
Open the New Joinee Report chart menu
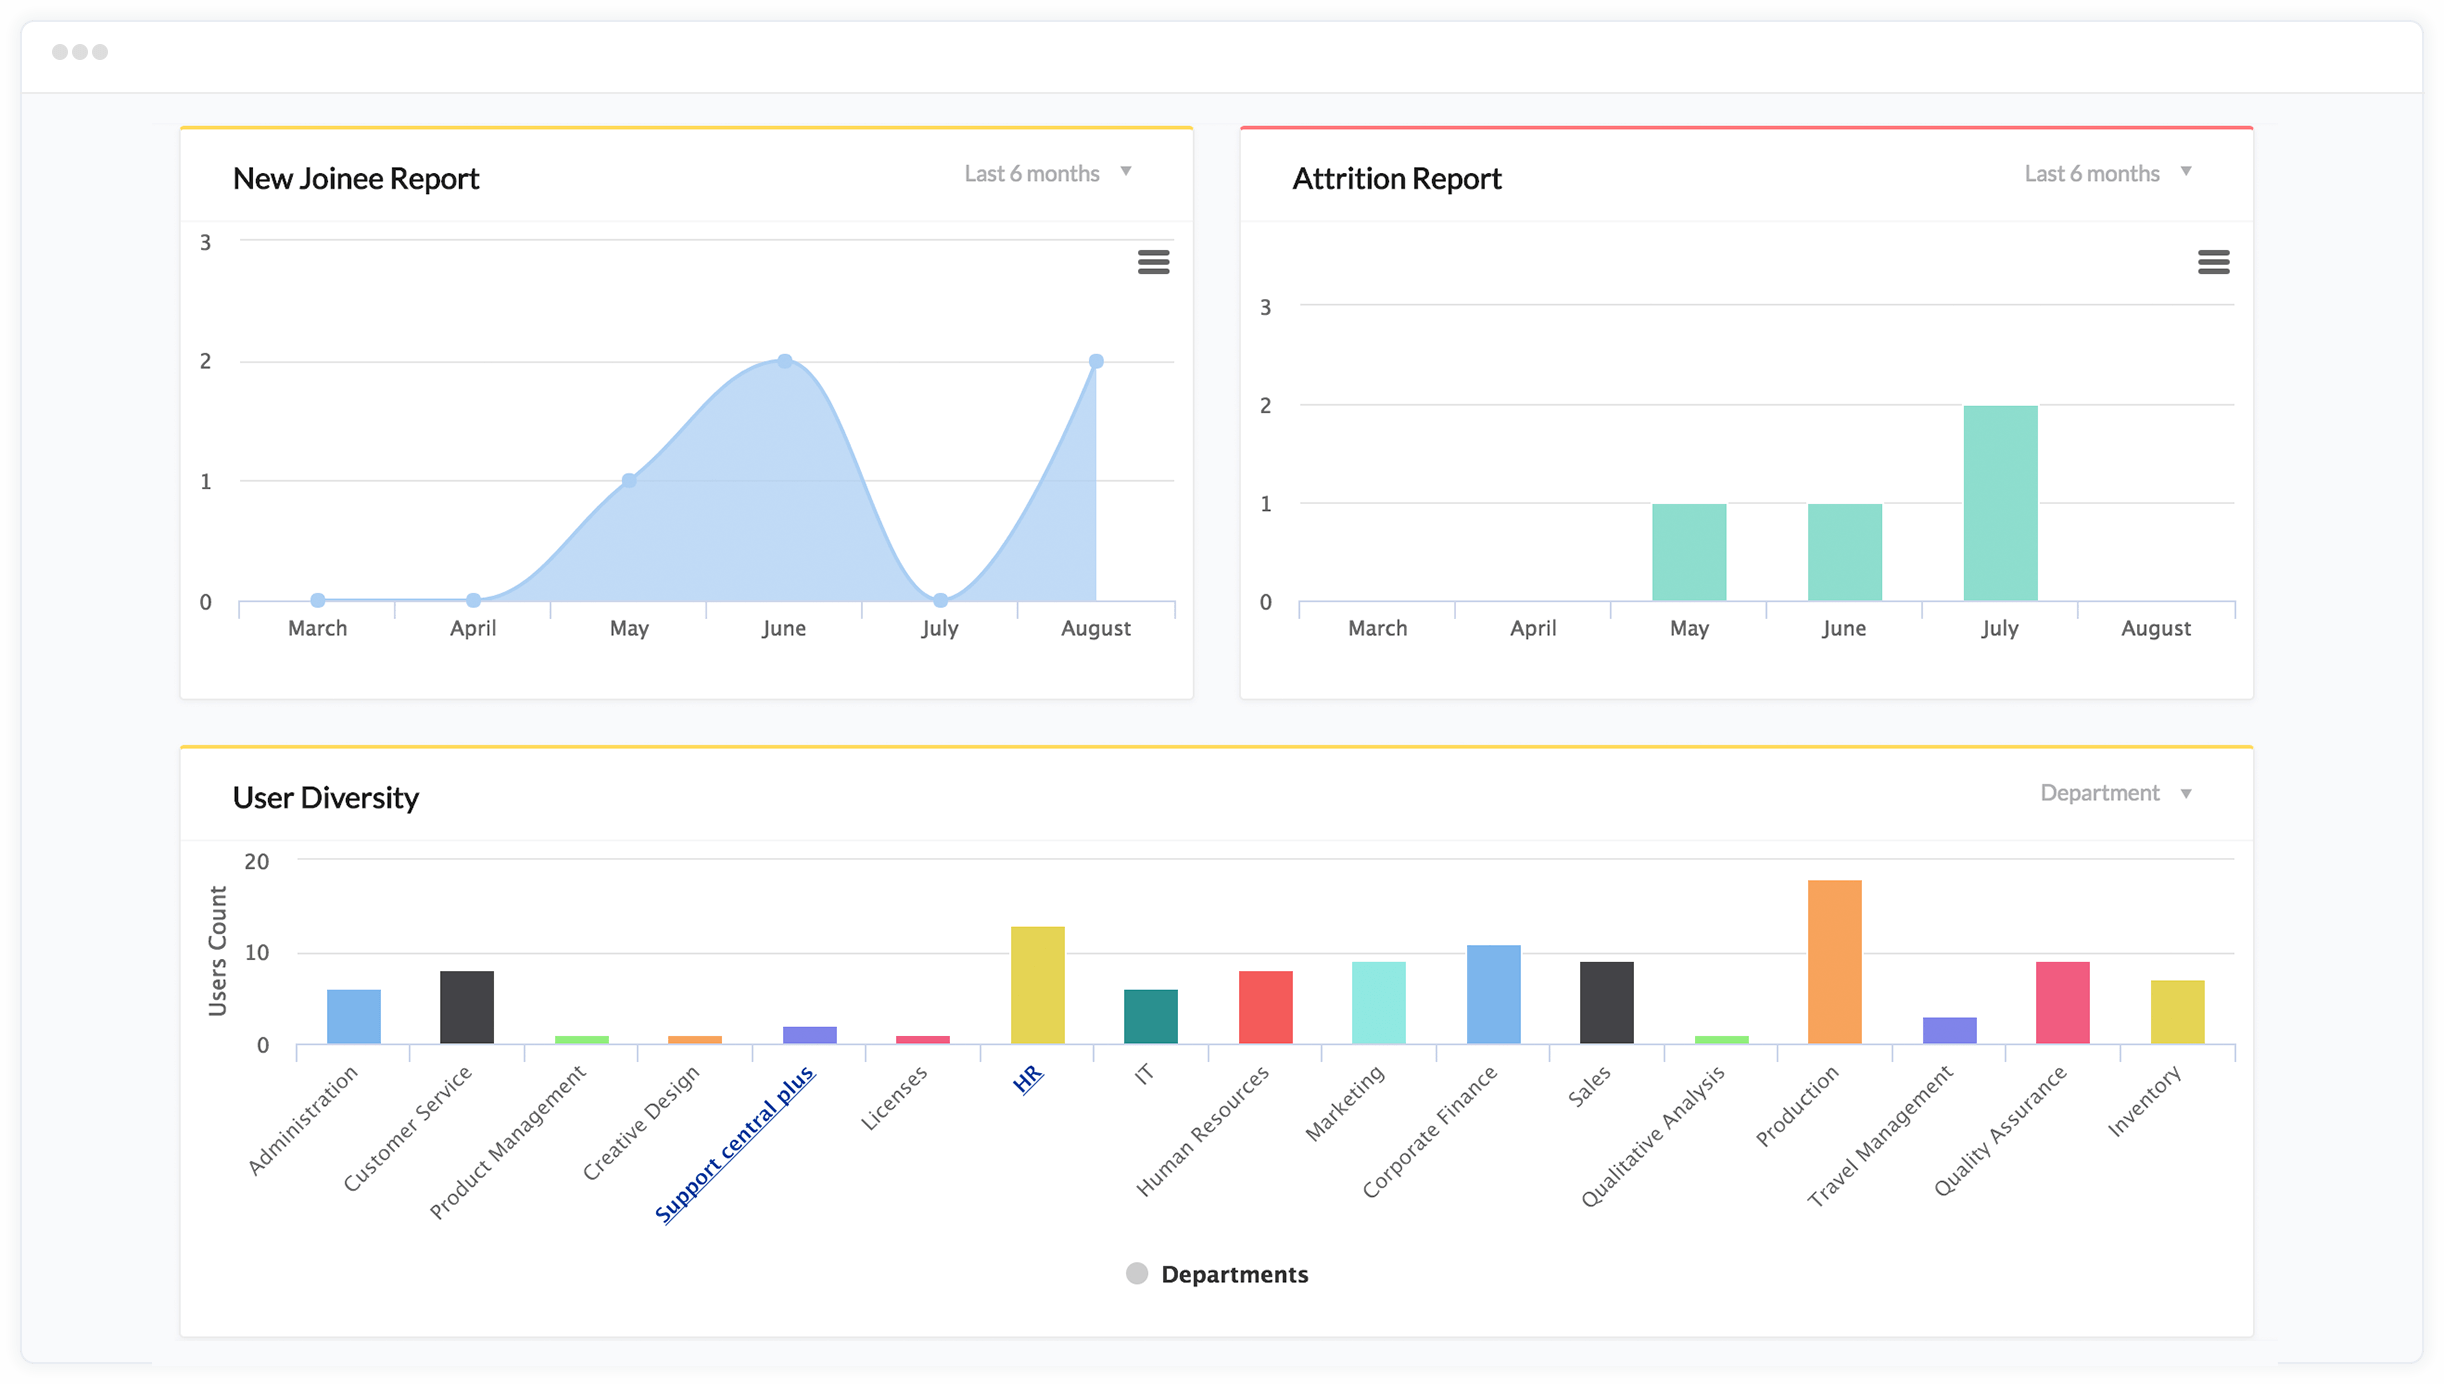(x=1154, y=262)
